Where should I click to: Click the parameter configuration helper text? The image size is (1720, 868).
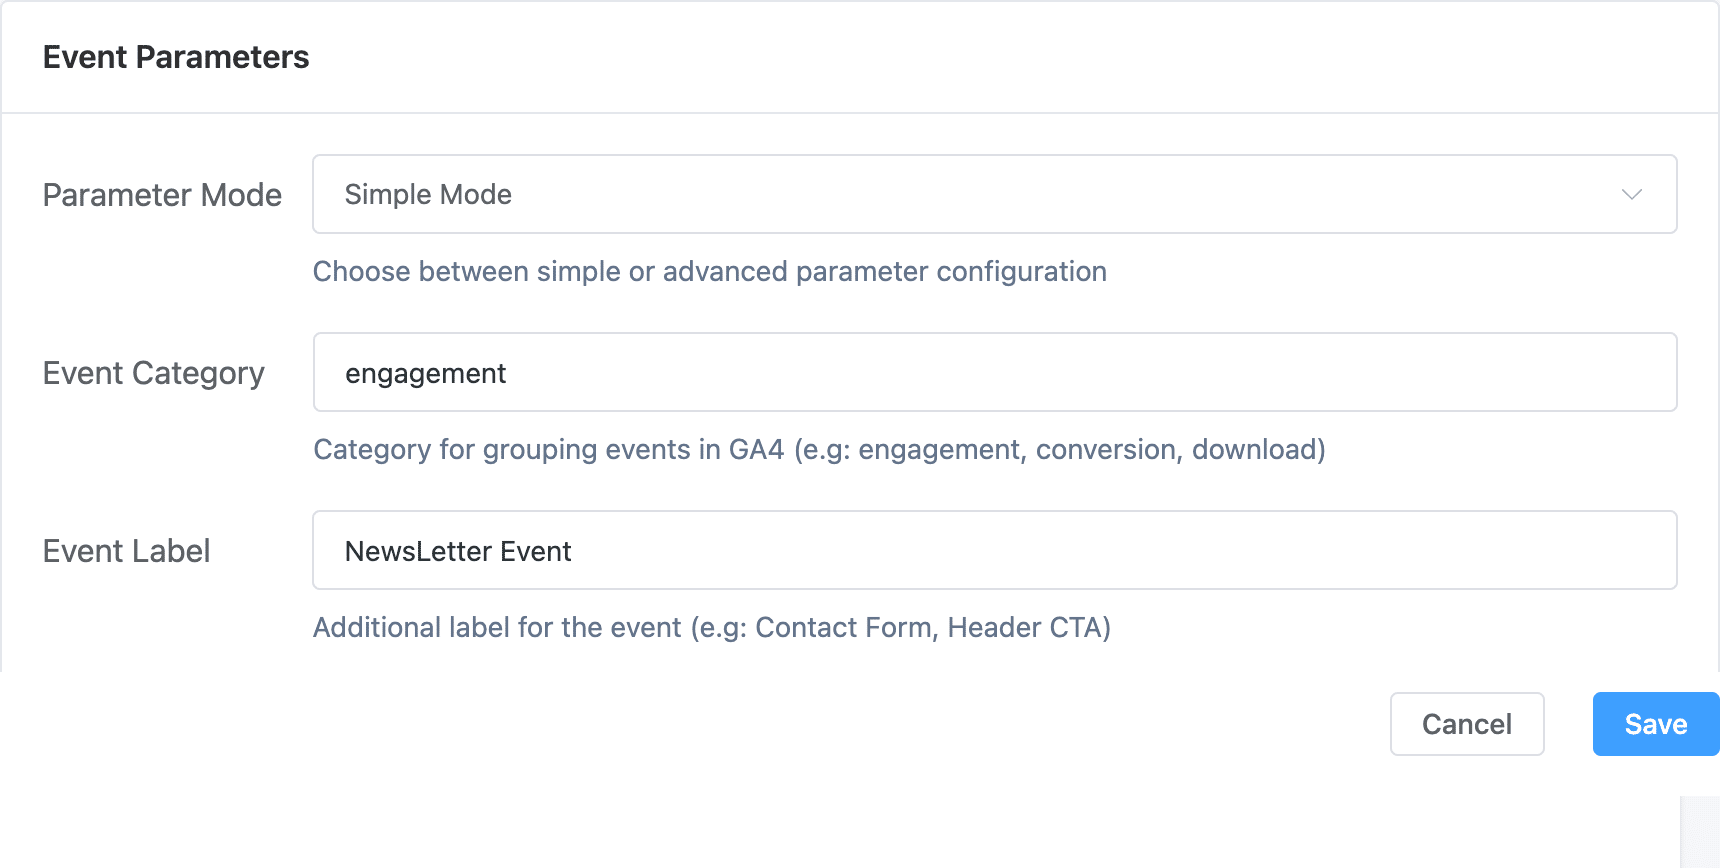pos(709,271)
